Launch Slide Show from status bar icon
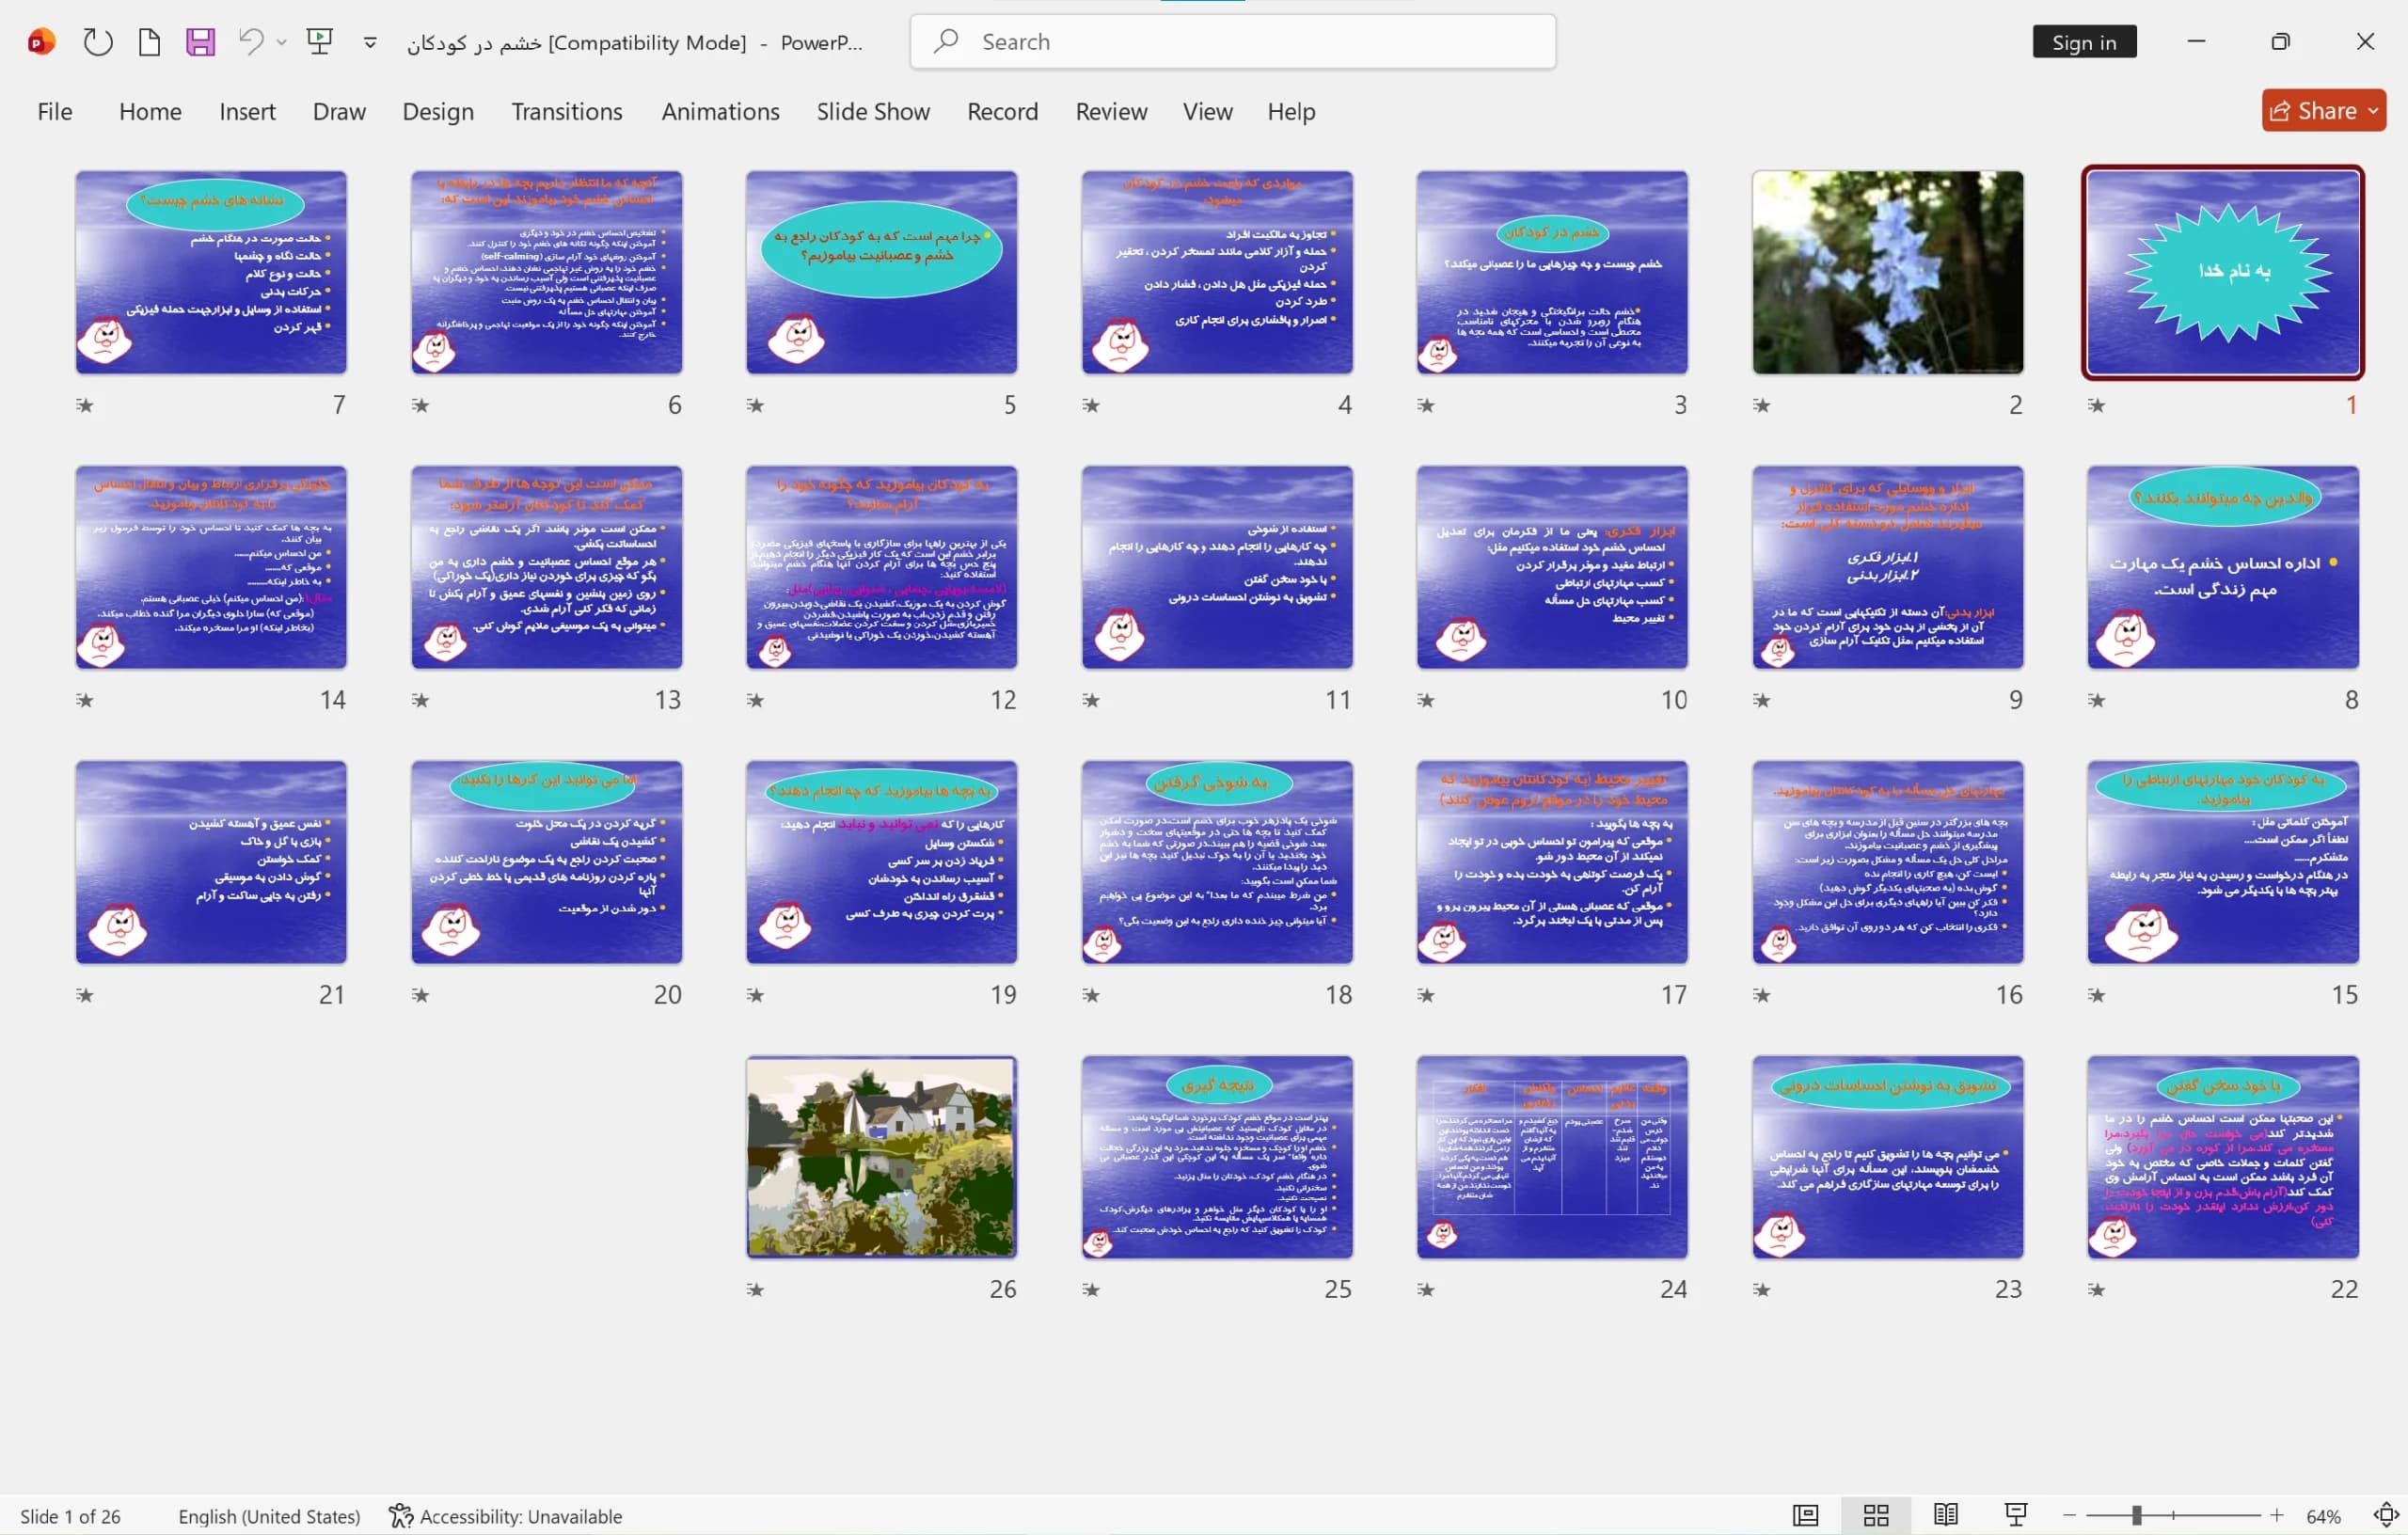Screen dimensions: 2408x1535 [2016, 1516]
